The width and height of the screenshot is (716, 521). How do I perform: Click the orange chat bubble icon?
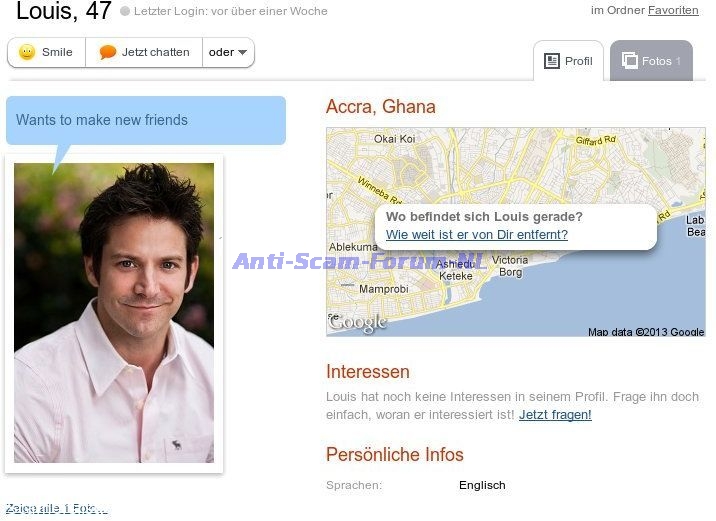(x=108, y=52)
